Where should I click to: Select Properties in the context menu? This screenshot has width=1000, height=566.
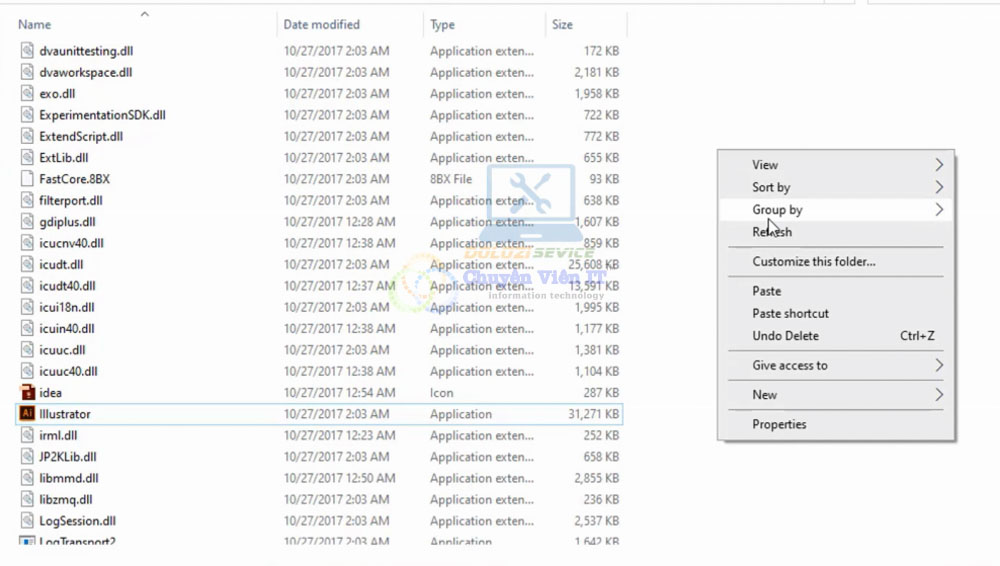point(779,424)
